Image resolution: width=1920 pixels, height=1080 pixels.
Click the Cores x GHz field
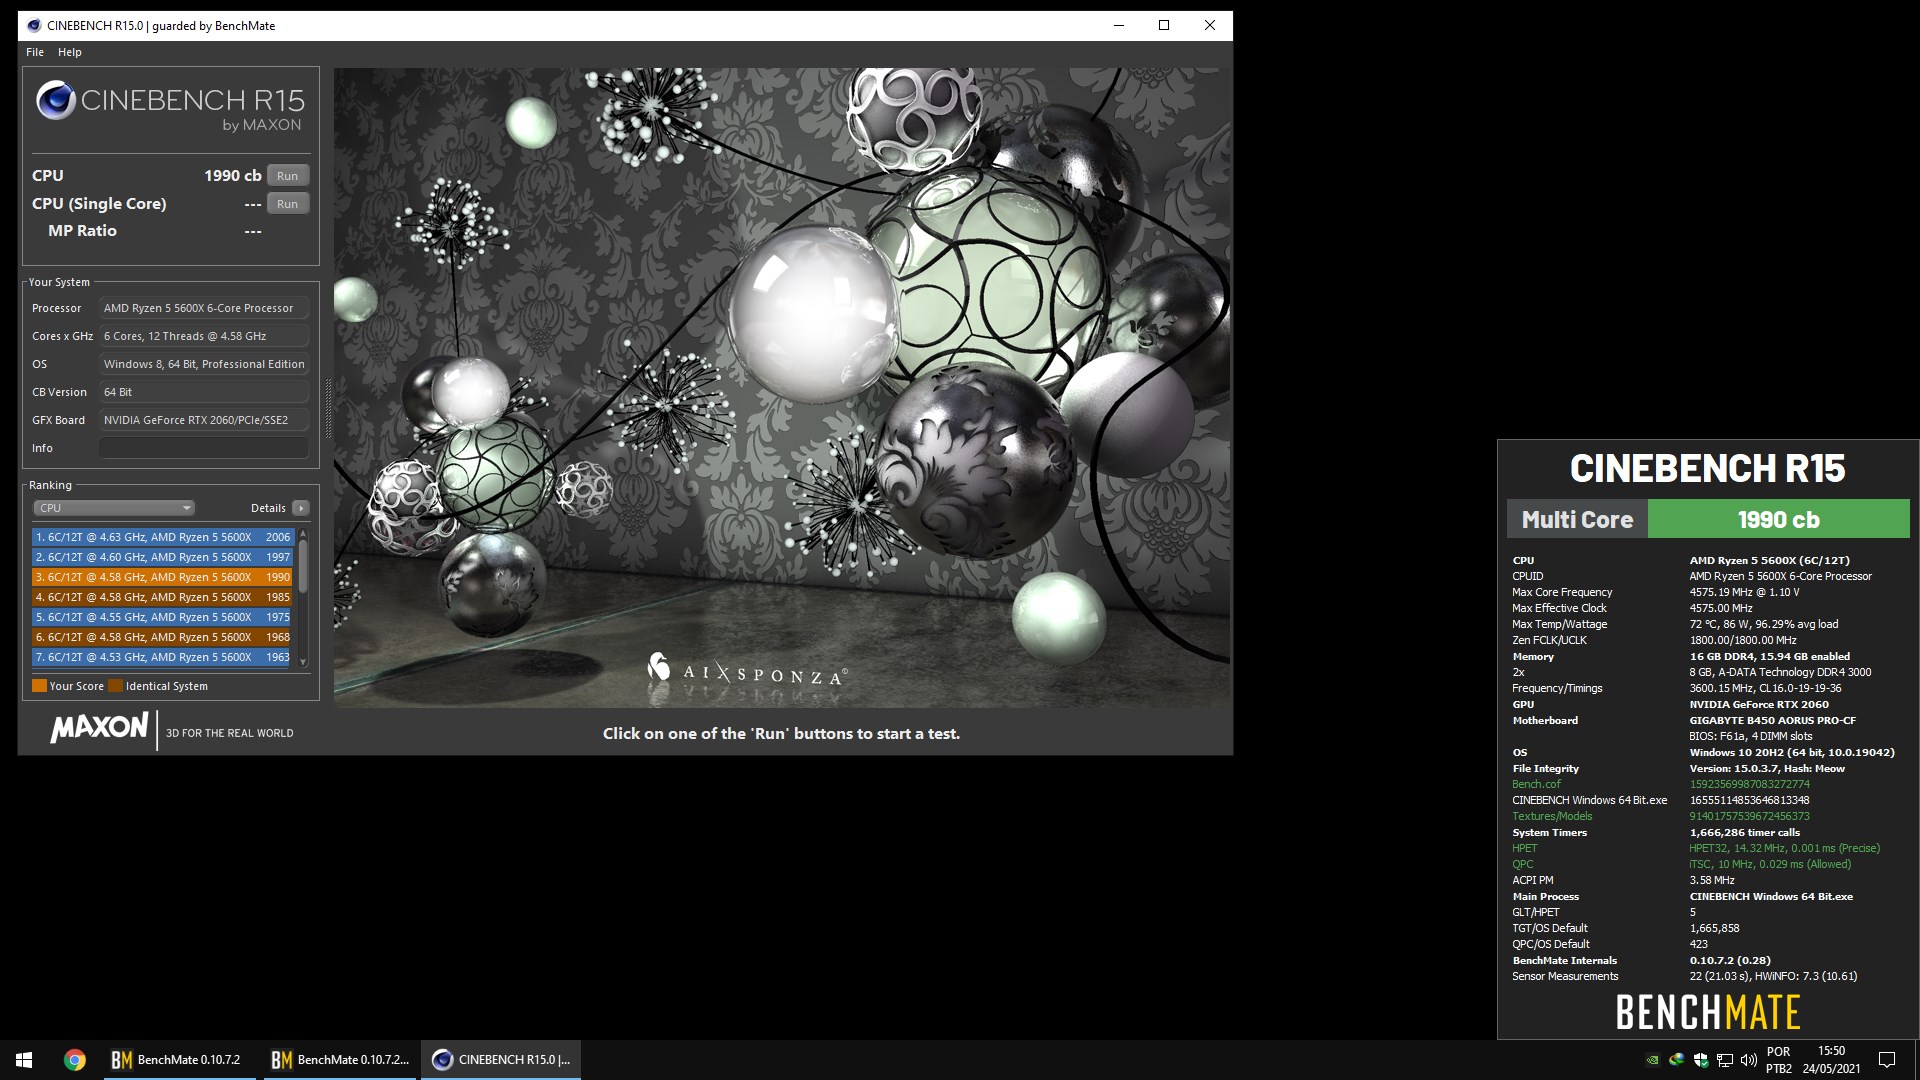click(x=204, y=336)
